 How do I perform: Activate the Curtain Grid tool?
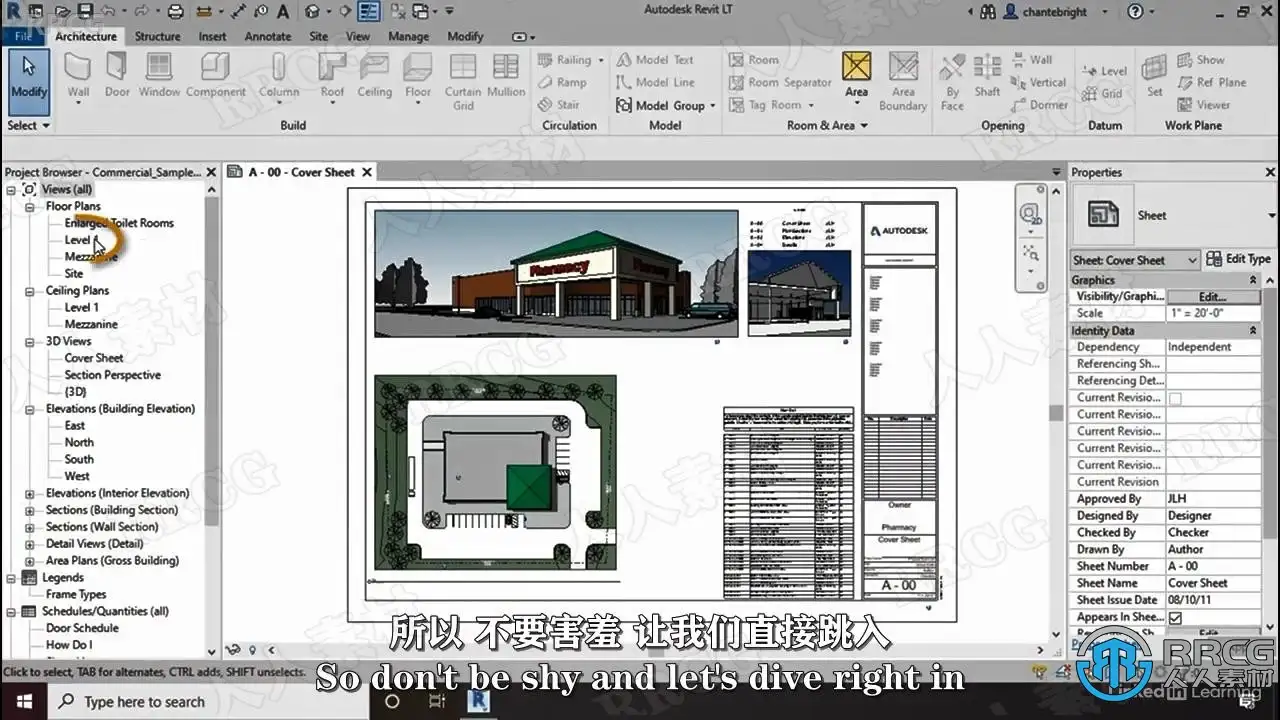[463, 81]
